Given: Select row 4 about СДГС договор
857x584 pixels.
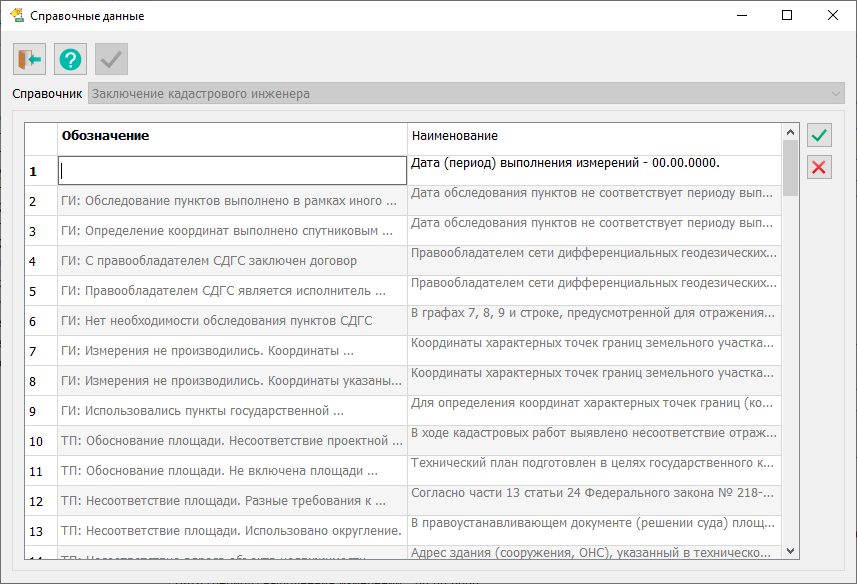Looking at the screenshot, I should pos(232,261).
